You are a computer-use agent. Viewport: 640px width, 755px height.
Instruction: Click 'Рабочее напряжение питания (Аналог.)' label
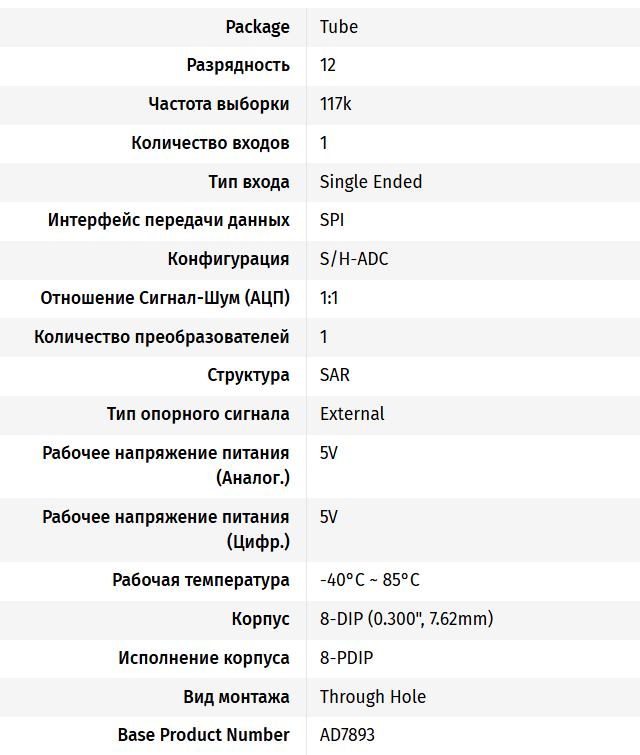[166, 465]
